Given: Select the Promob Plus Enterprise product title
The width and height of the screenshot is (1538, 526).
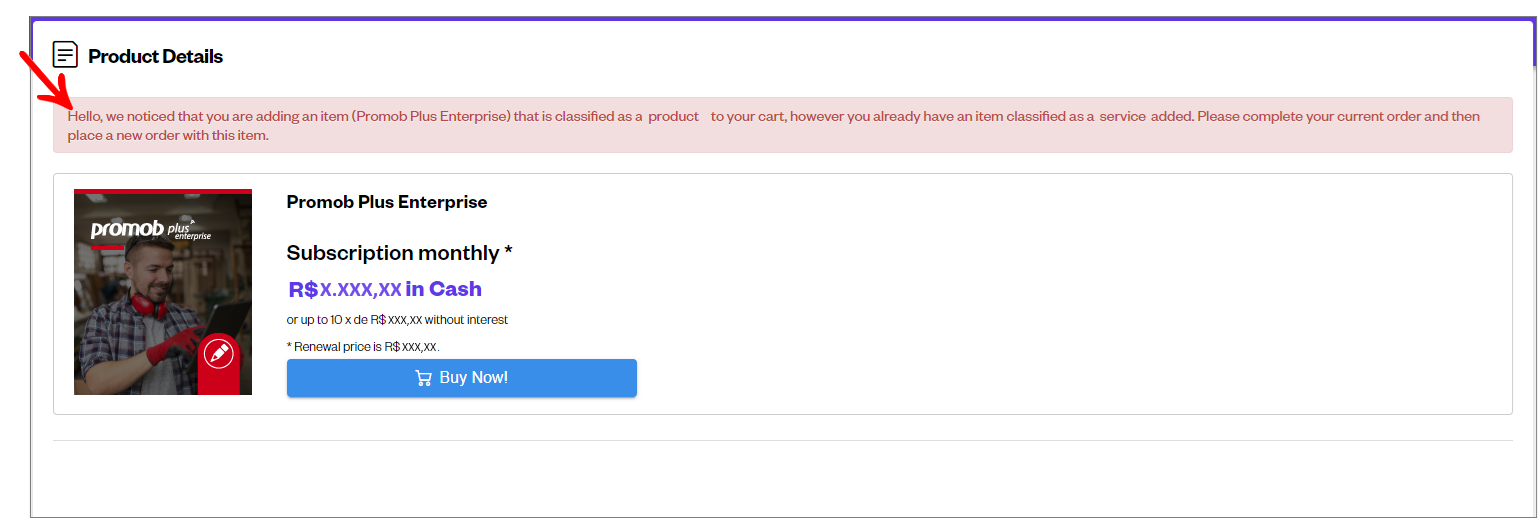Looking at the screenshot, I should pos(387,202).
